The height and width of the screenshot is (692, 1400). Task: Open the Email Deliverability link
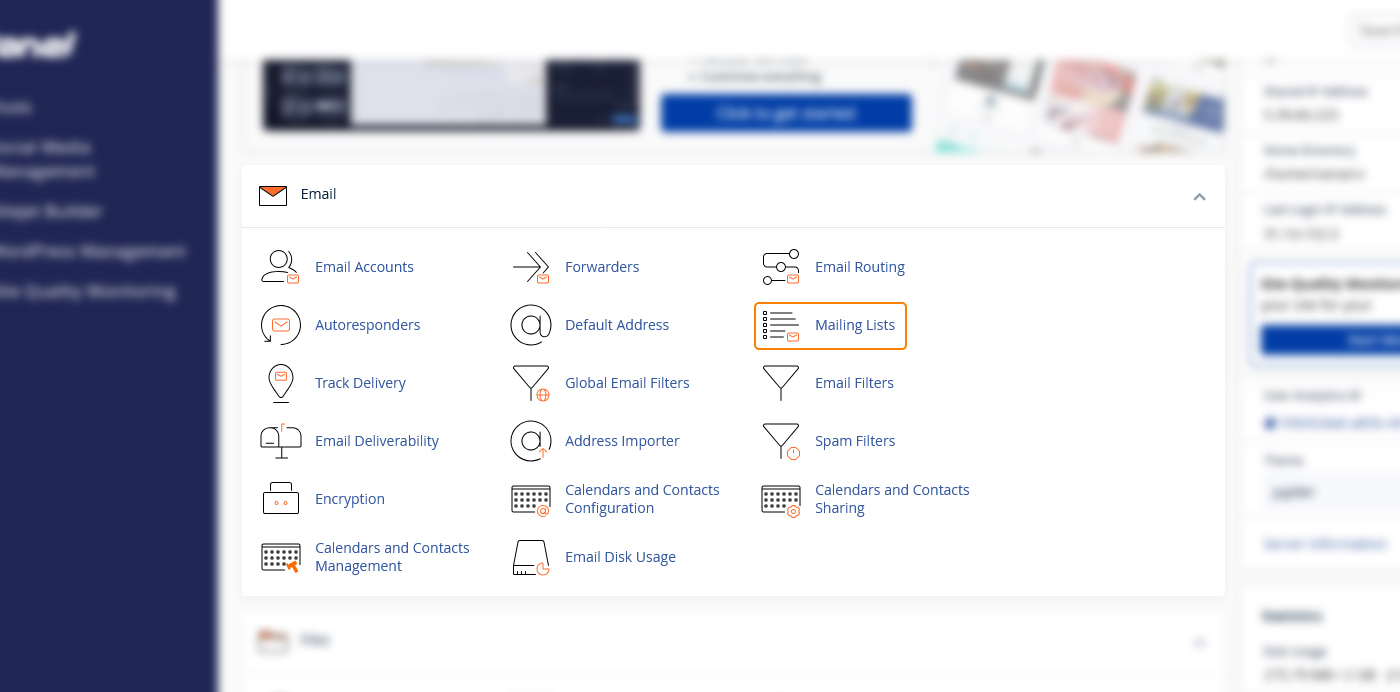(376, 441)
